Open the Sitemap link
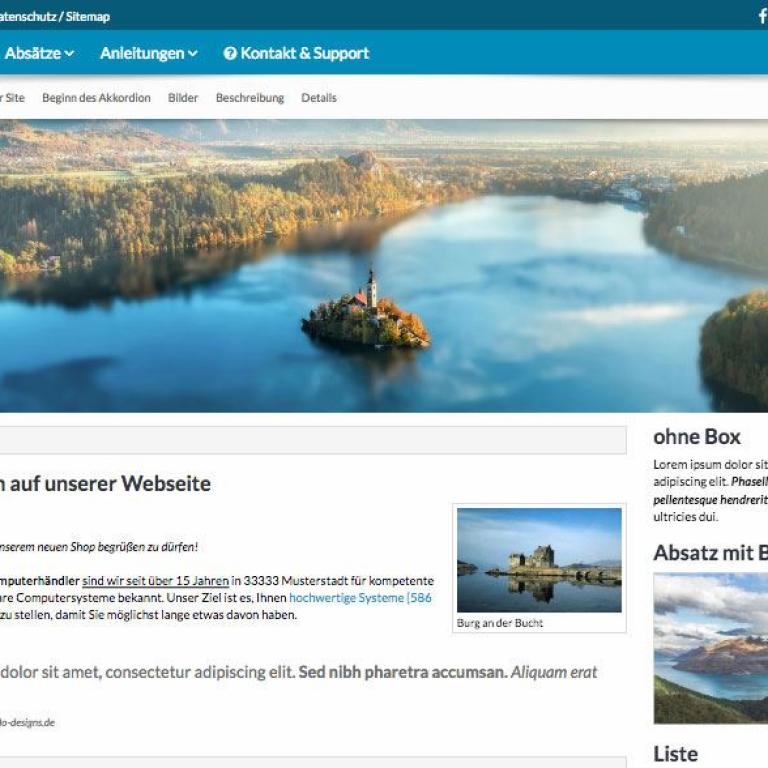This screenshot has height=768, width=768. [88, 17]
